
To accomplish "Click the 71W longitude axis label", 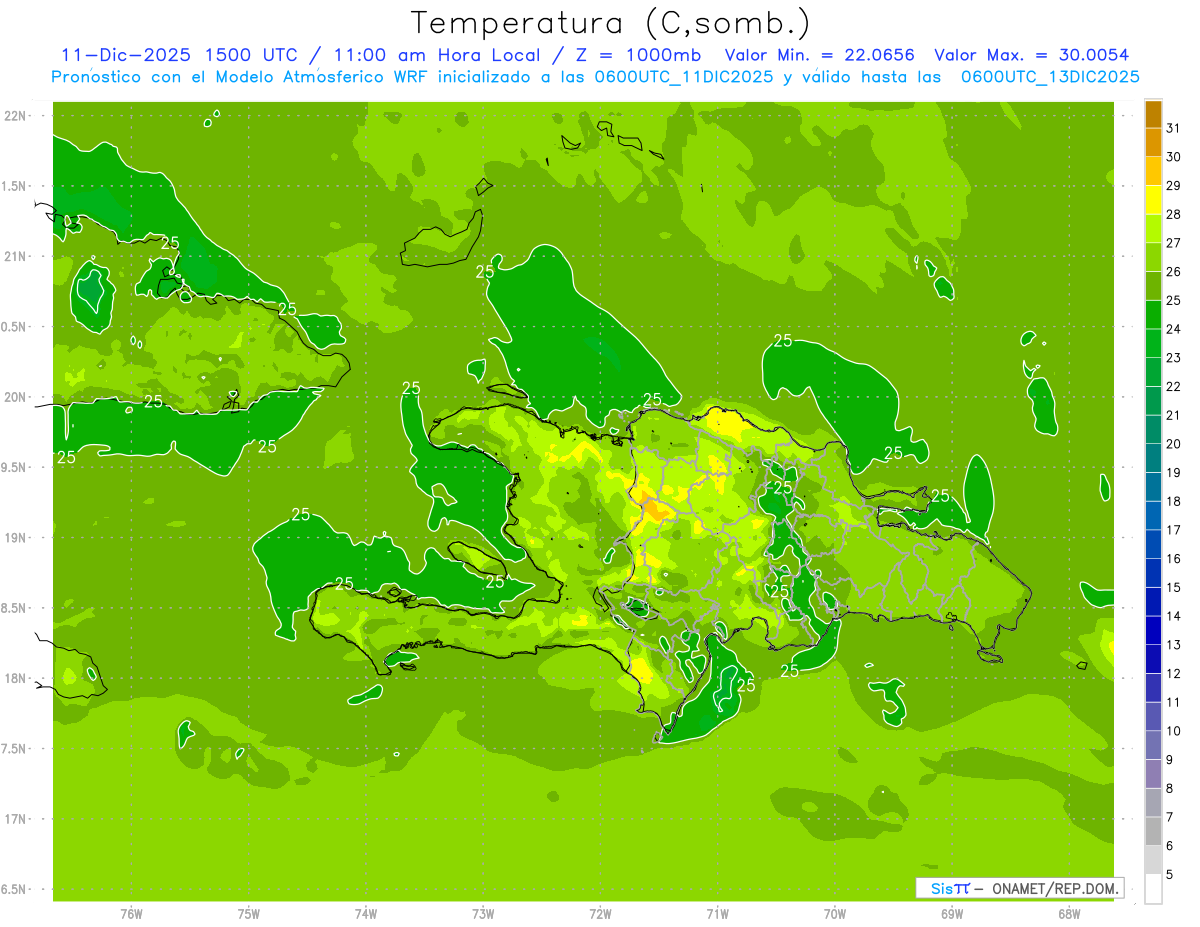I will click(x=717, y=914).
